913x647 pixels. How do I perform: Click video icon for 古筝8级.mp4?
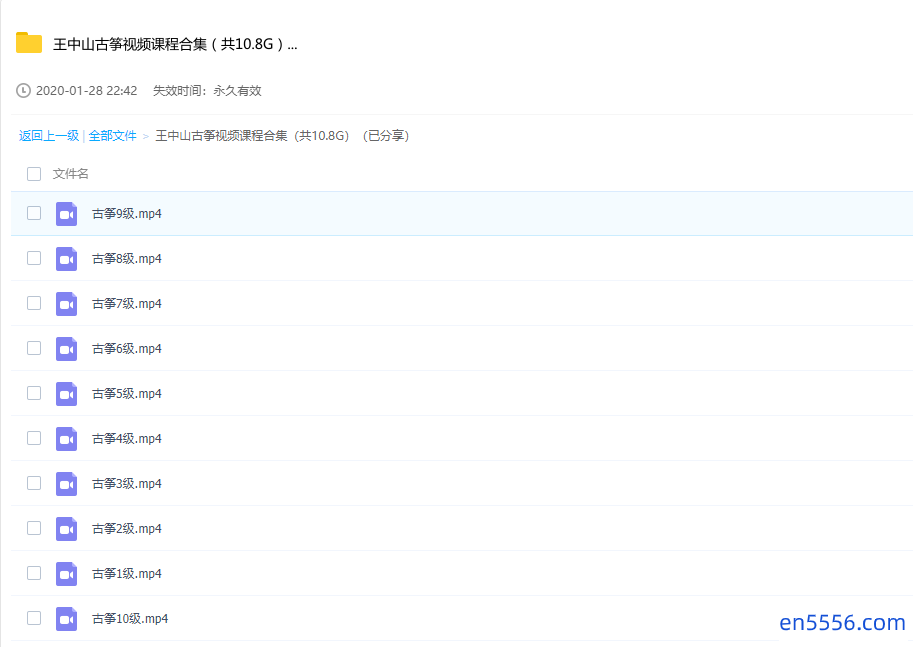[67, 259]
